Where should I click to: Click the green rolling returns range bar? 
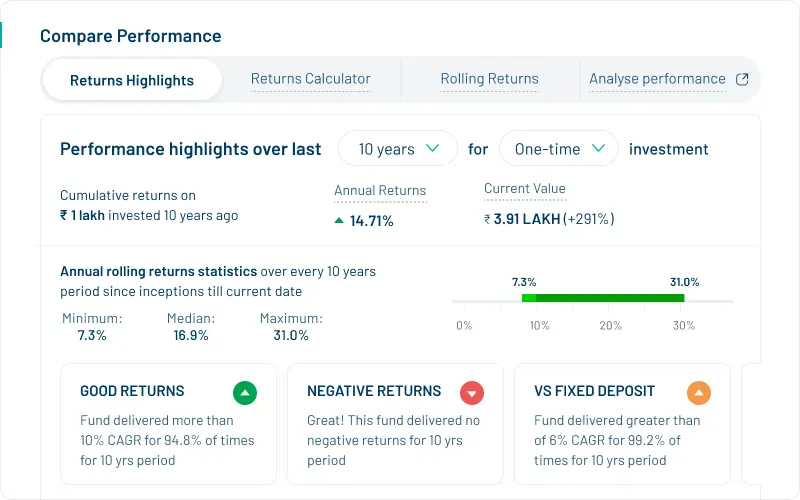pyautogui.click(x=603, y=298)
